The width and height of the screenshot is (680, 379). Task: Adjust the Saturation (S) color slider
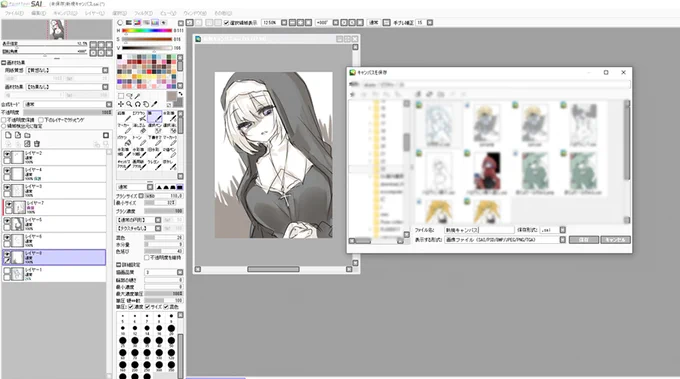pos(147,39)
